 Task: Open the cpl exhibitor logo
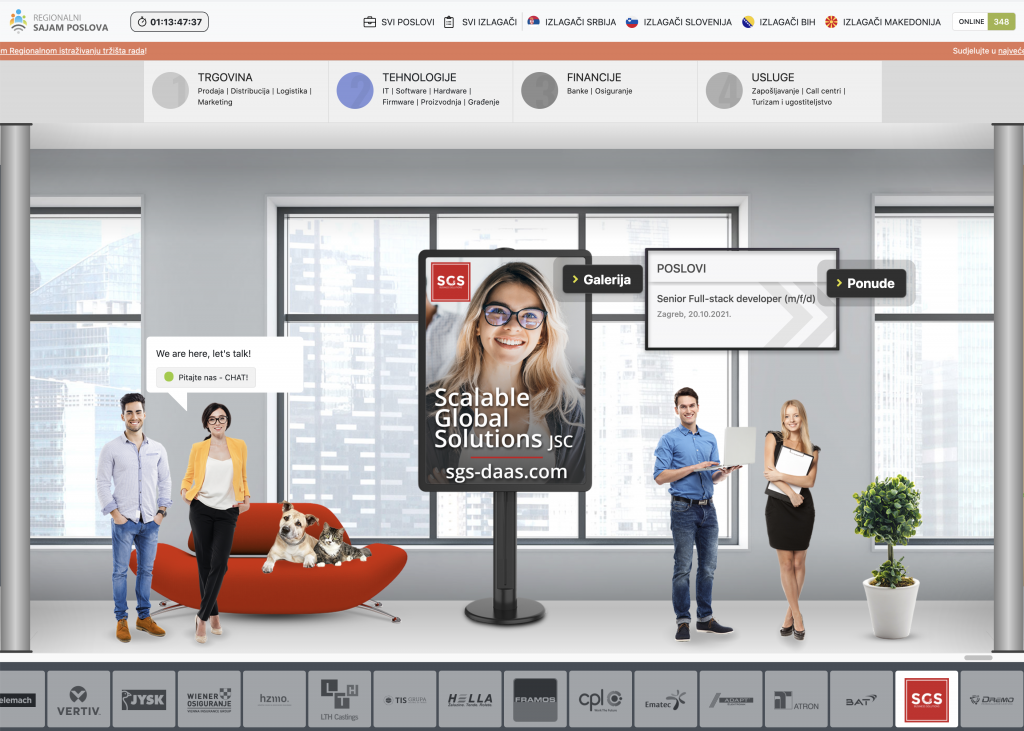601,699
